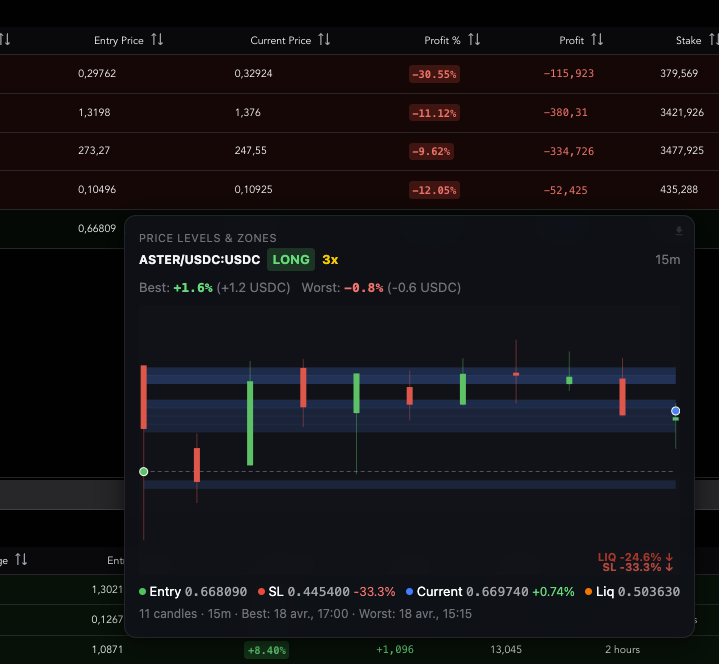719x664 pixels.
Task: Click the entry price 273,27 cell
Action: (x=94, y=150)
